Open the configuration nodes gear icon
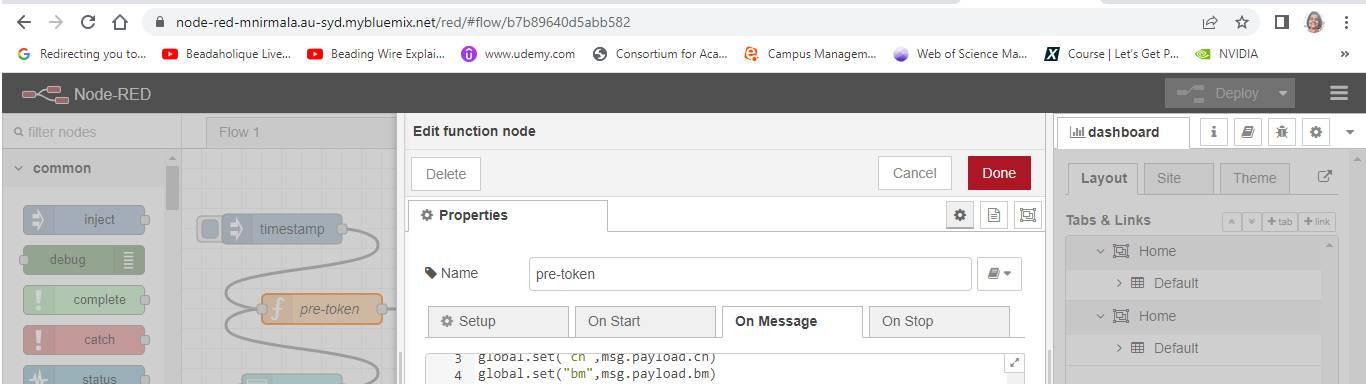Image resolution: width=1366 pixels, height=384 pixels. (1316, 132)
